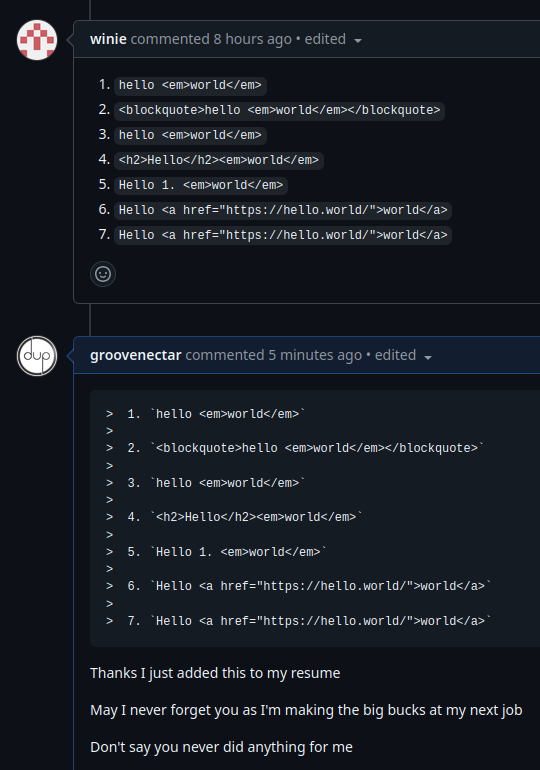Click the 'May I never forget you' paragraph
Viewport: 540px width, 770px height.
coord(306,710)
